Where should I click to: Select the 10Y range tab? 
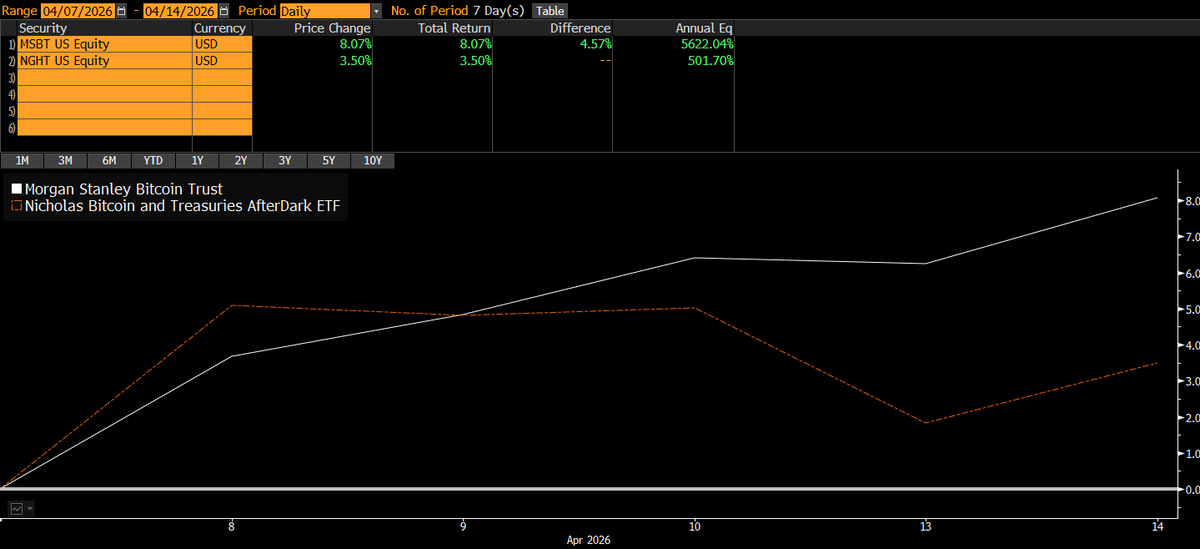tap(373, 160)
